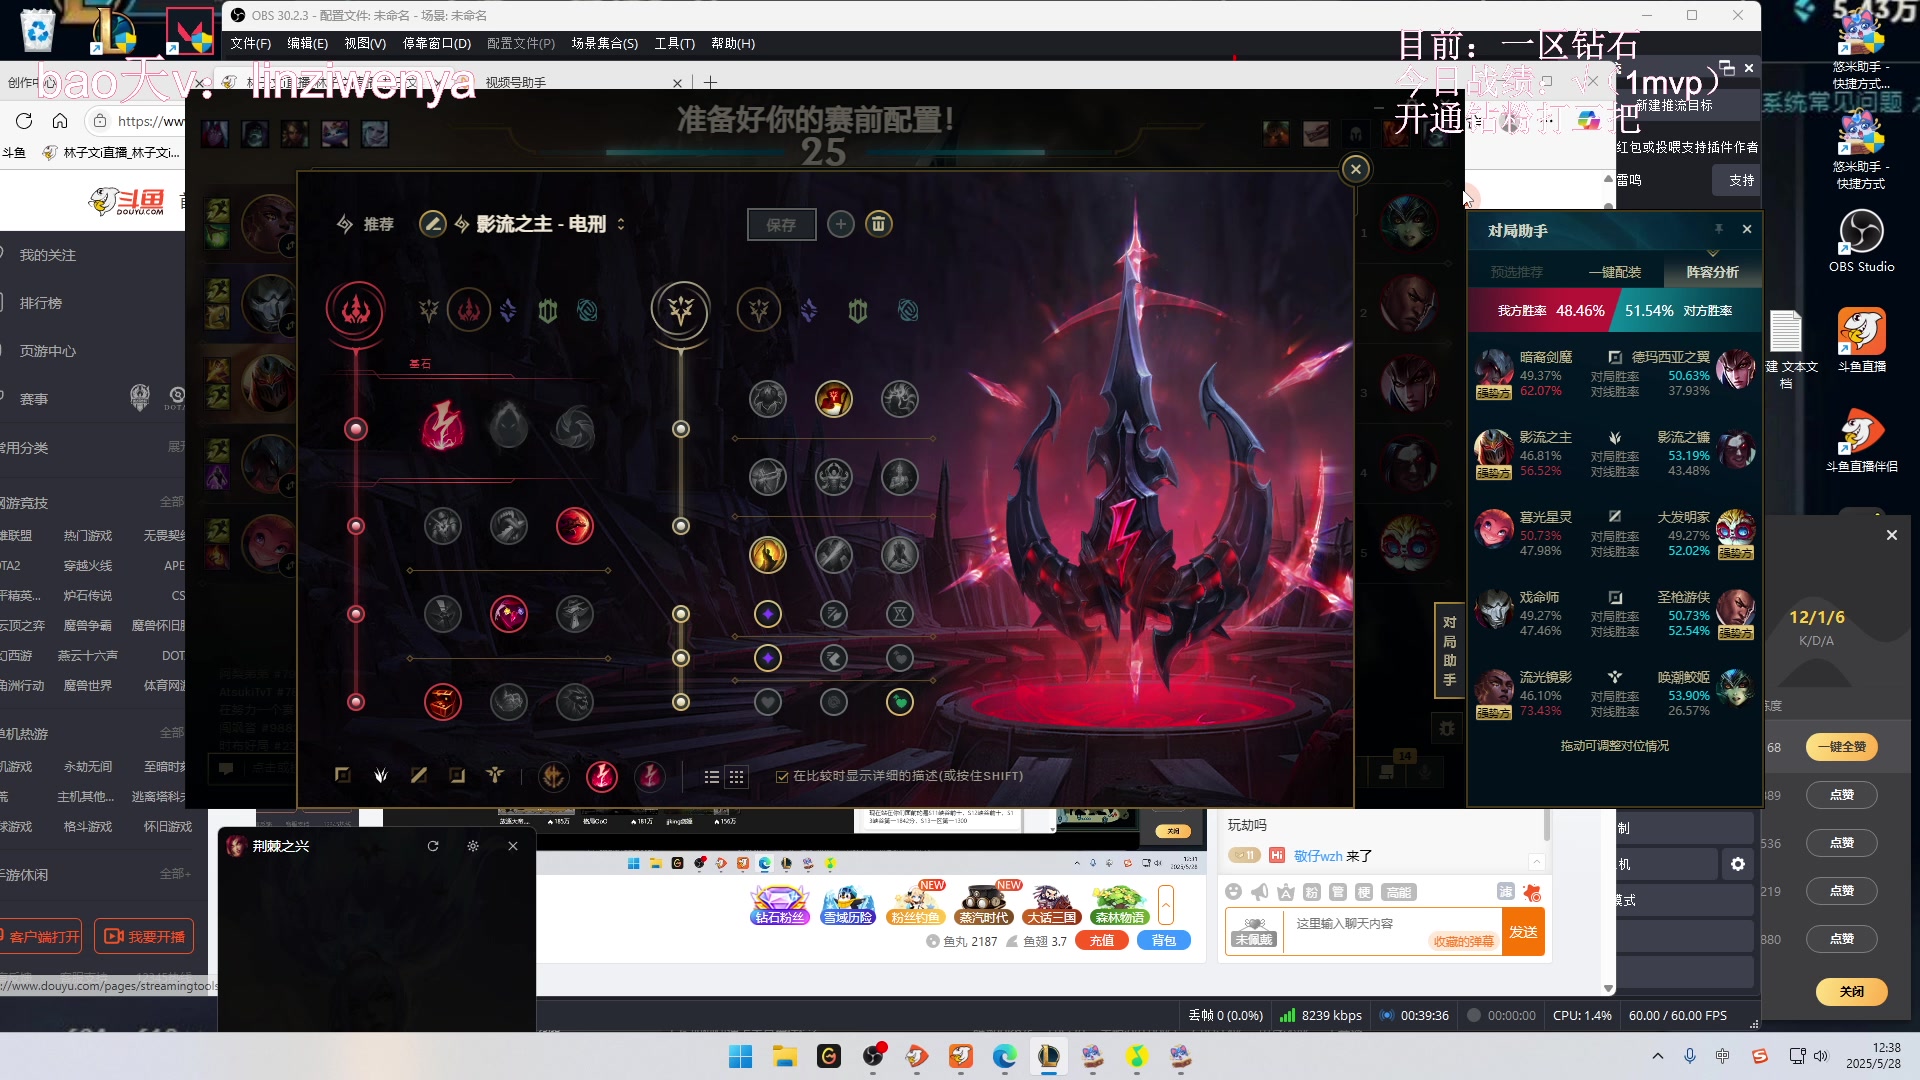Screen dimensions: 1920x1080
Task: Toggle the 滤 filter in chat toolbar
Action: (x=1505, y=892)
